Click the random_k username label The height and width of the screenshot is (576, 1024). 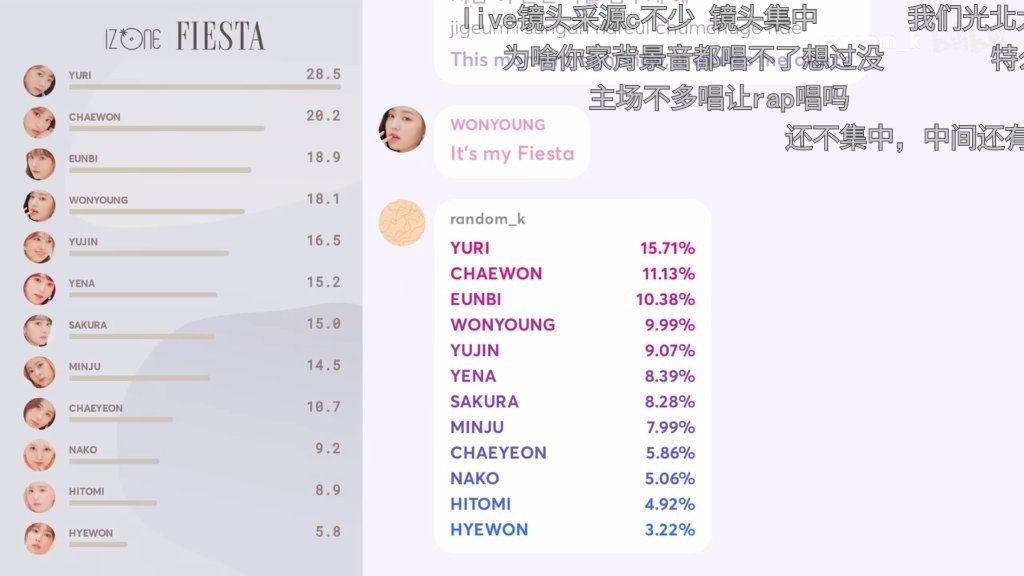click(x=488, y=219)
